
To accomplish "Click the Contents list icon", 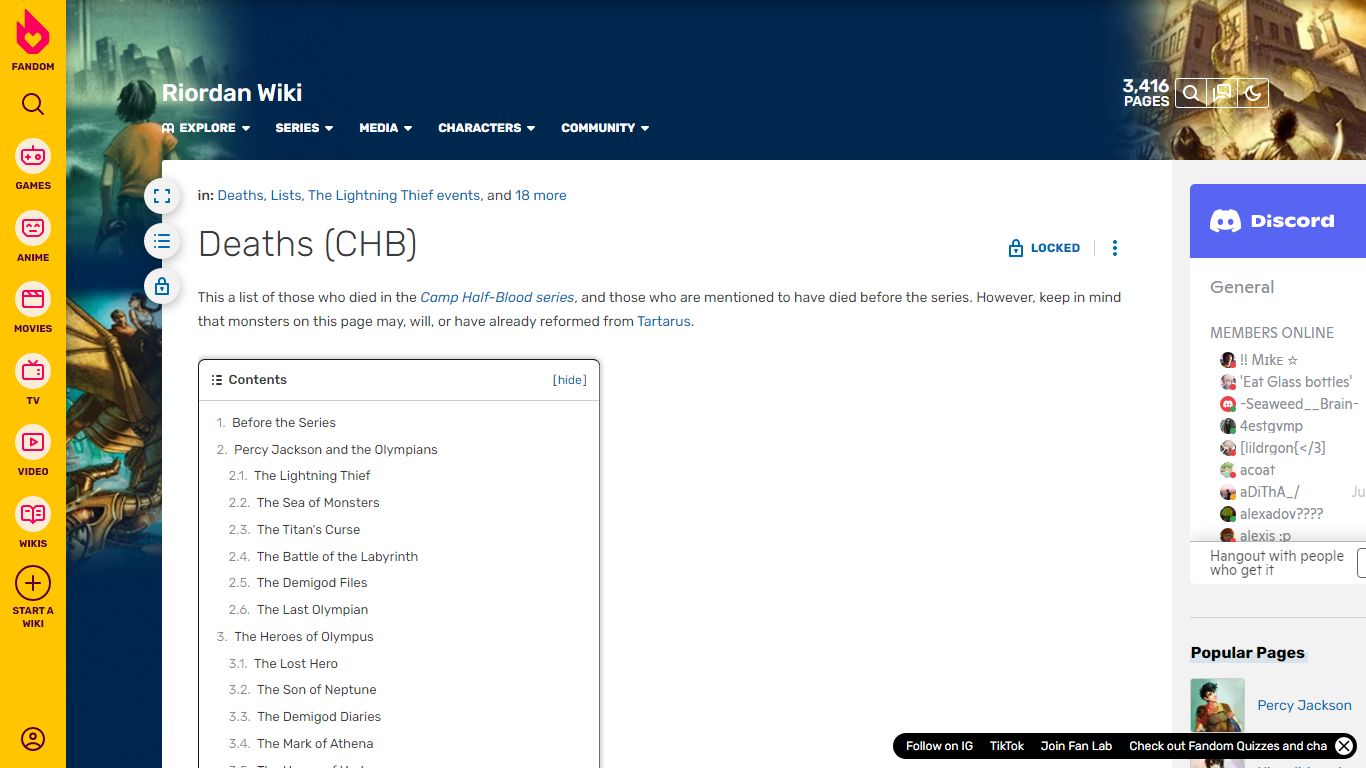I will click(217, 380).
